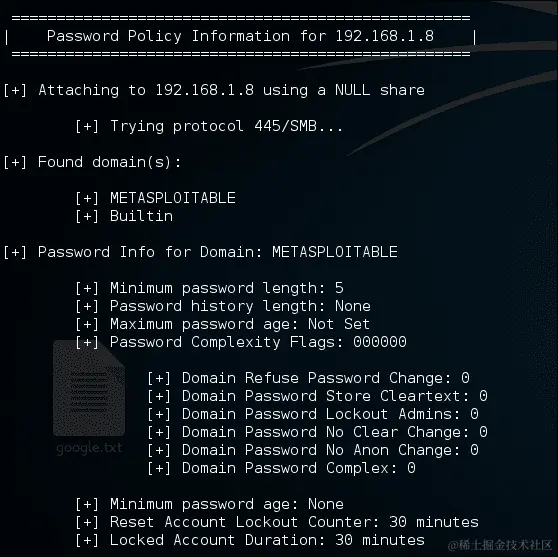Click the 'Domain Refuse Password Change' line
558x557 pixels.
pos(309,378)
